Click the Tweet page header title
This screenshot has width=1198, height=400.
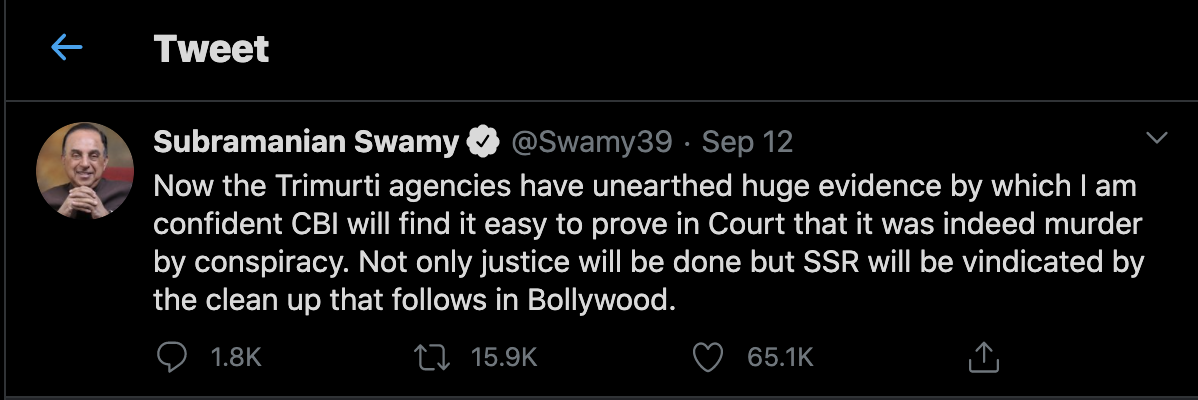tap(211, 48)
